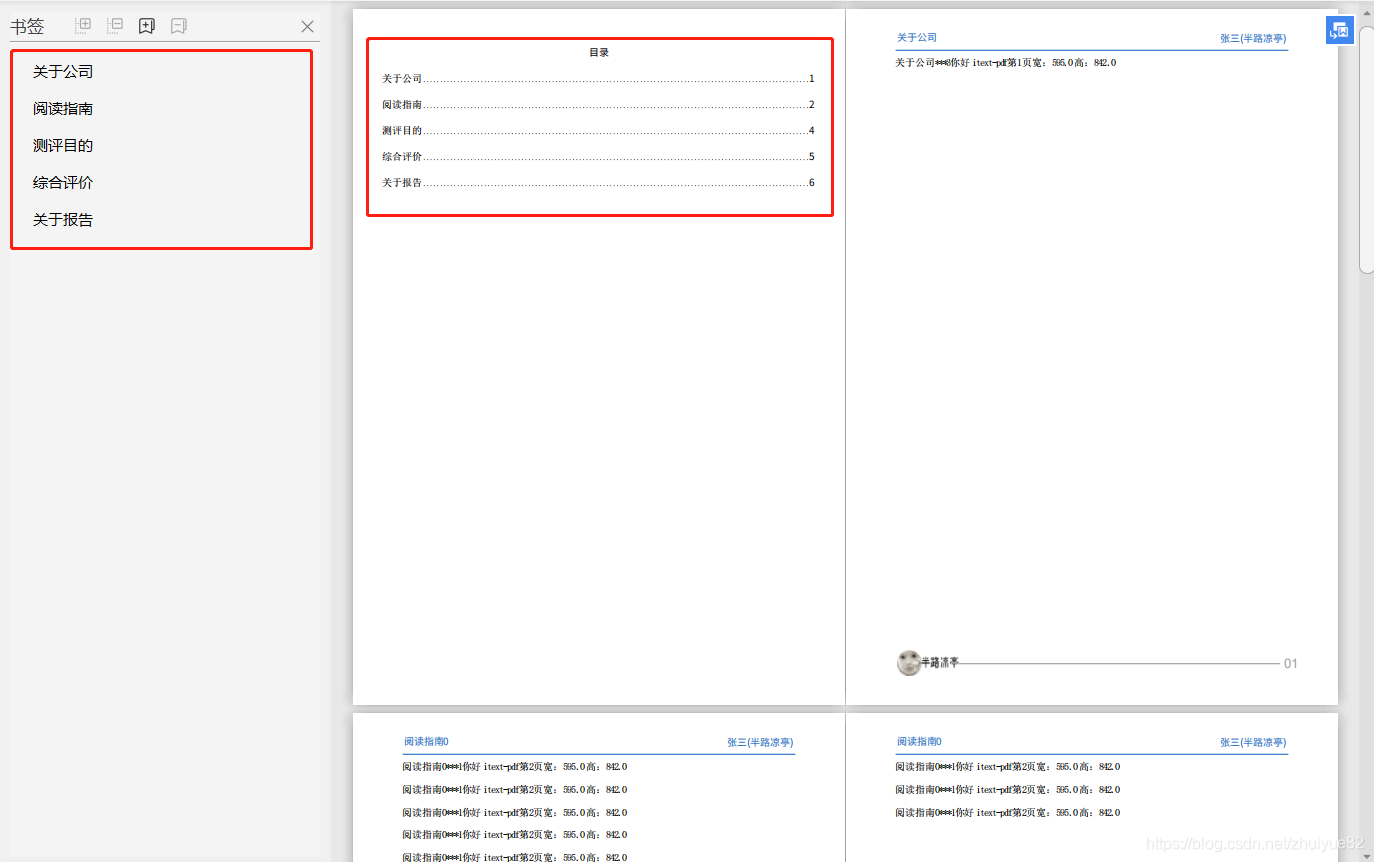Expand all bookmarks with the tree-plus icon

pyautogui.click(x=83, y=25)
